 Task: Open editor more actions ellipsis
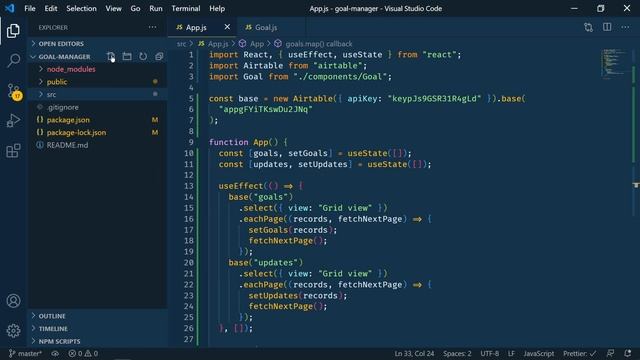click(625, 27)
